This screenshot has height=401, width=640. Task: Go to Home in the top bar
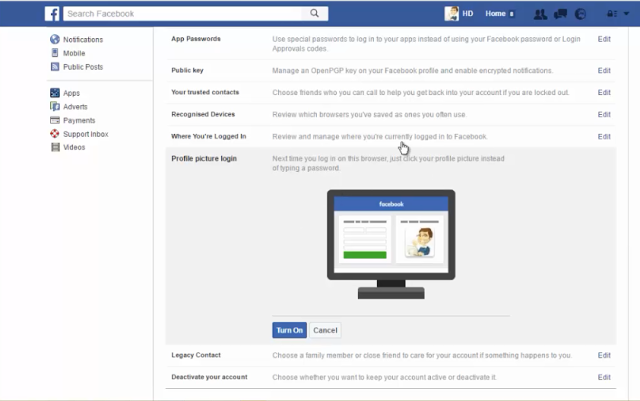coord(496,13)
